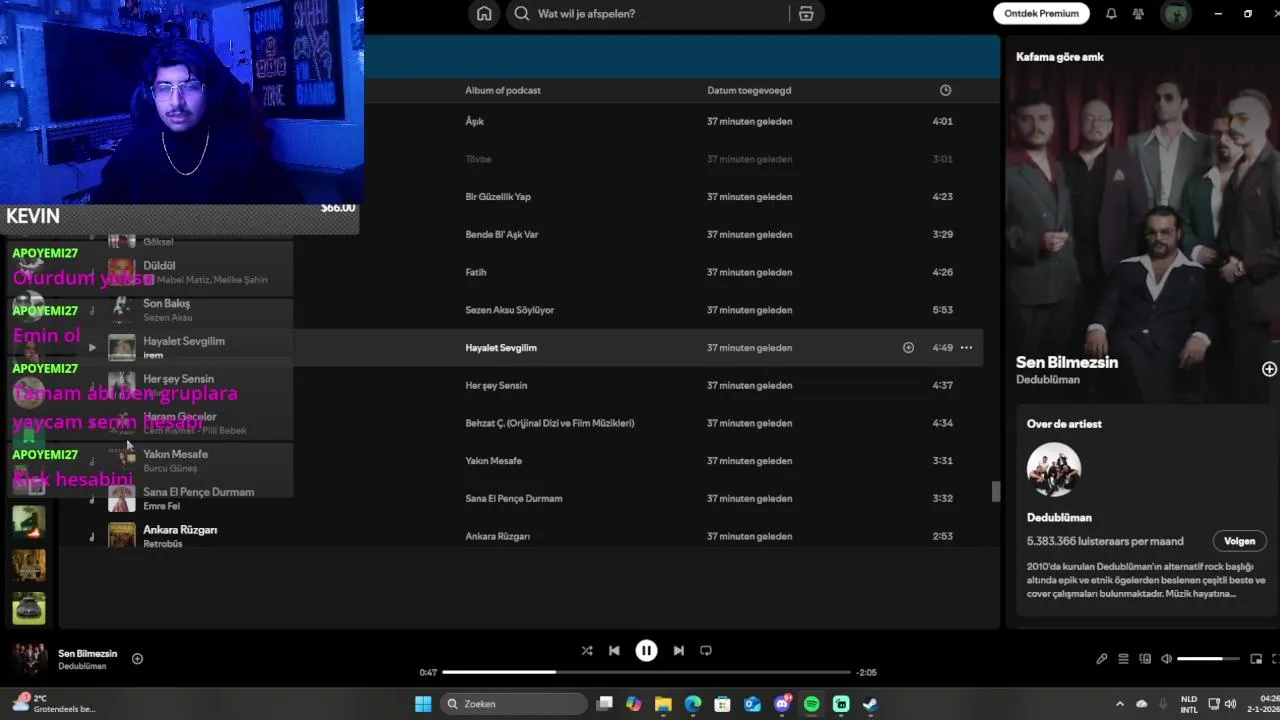1280x720 pixels.
Task: Add Hayalet Sevgilim to liked songs
Action: coord(908,348)
